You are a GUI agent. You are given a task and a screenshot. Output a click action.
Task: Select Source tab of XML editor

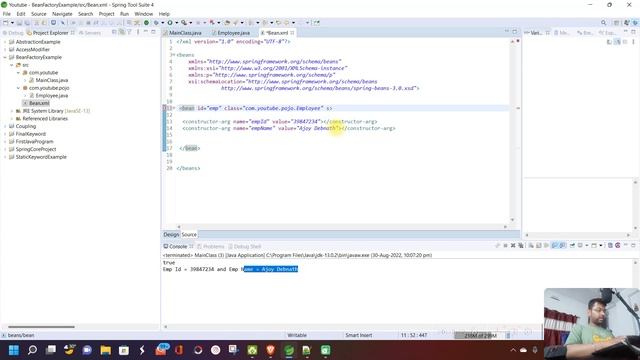tap(189, 235)
